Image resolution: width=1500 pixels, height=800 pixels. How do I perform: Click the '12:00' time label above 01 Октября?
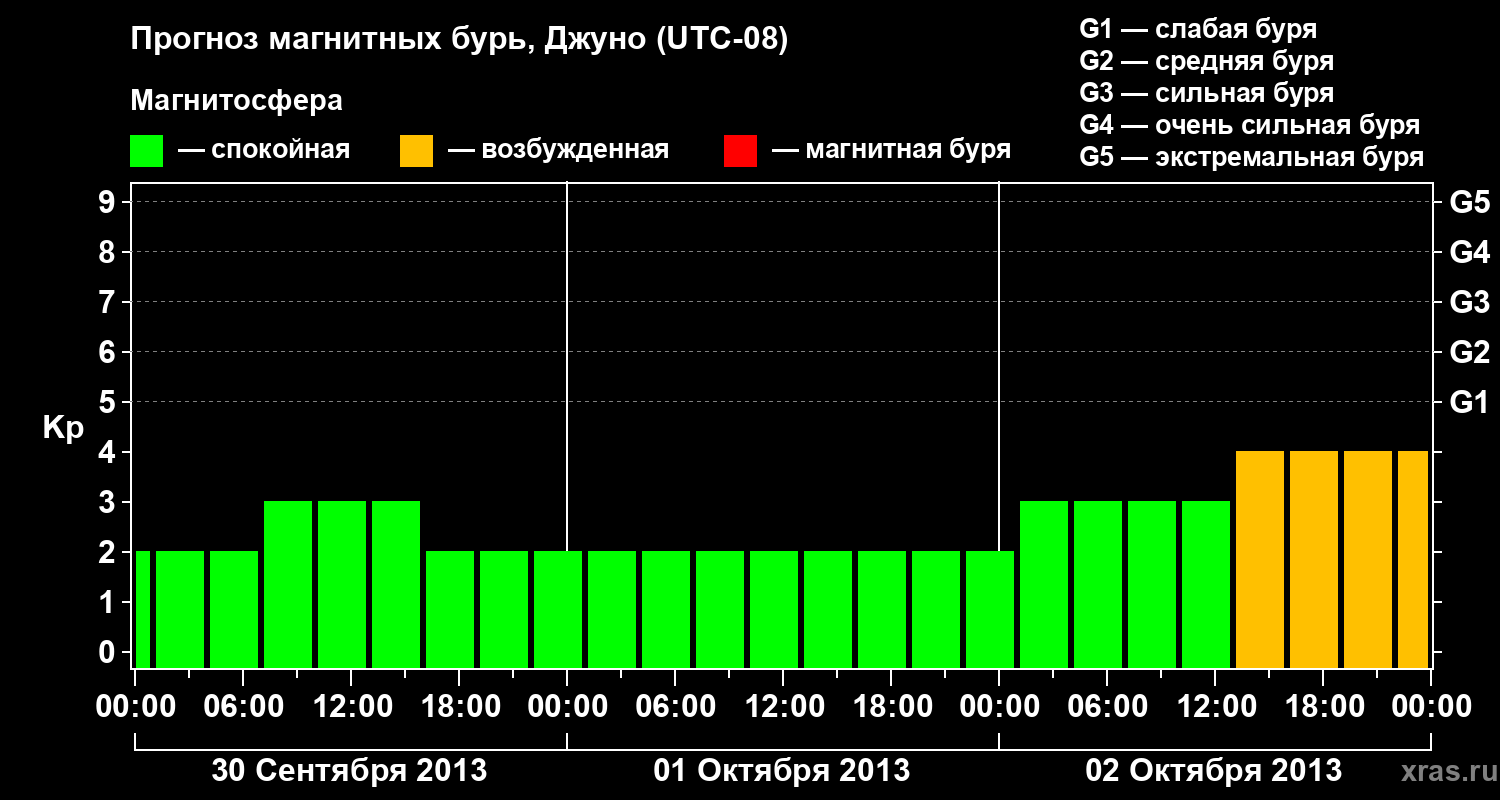pyautogui.click(x=783, y=706)
